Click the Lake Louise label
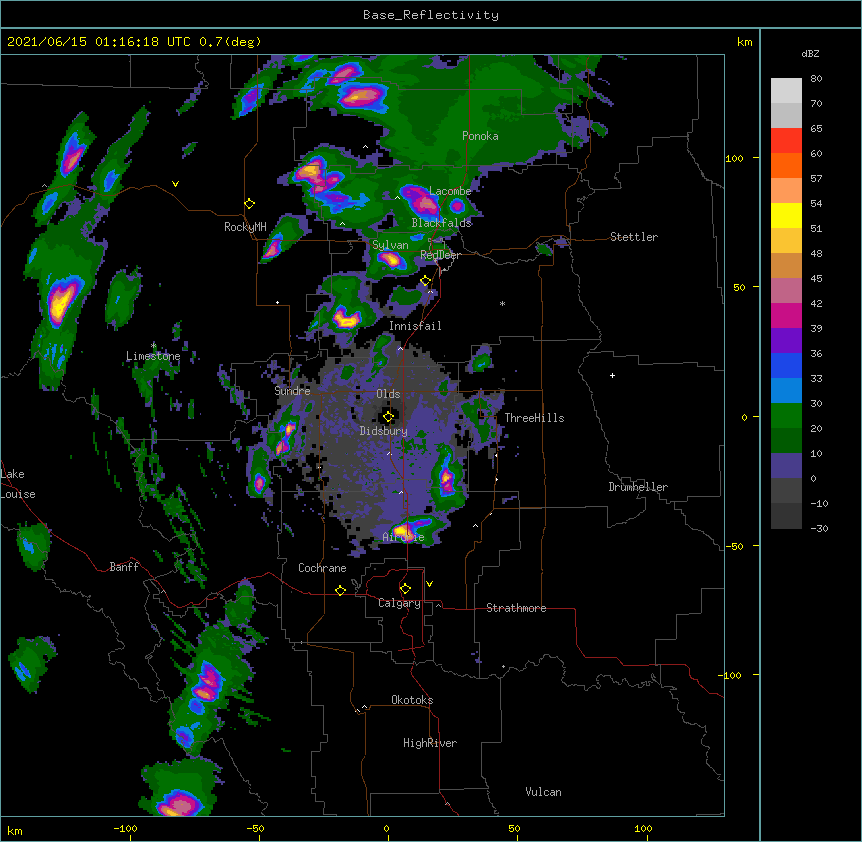862x842 pixels. [18, 484]
